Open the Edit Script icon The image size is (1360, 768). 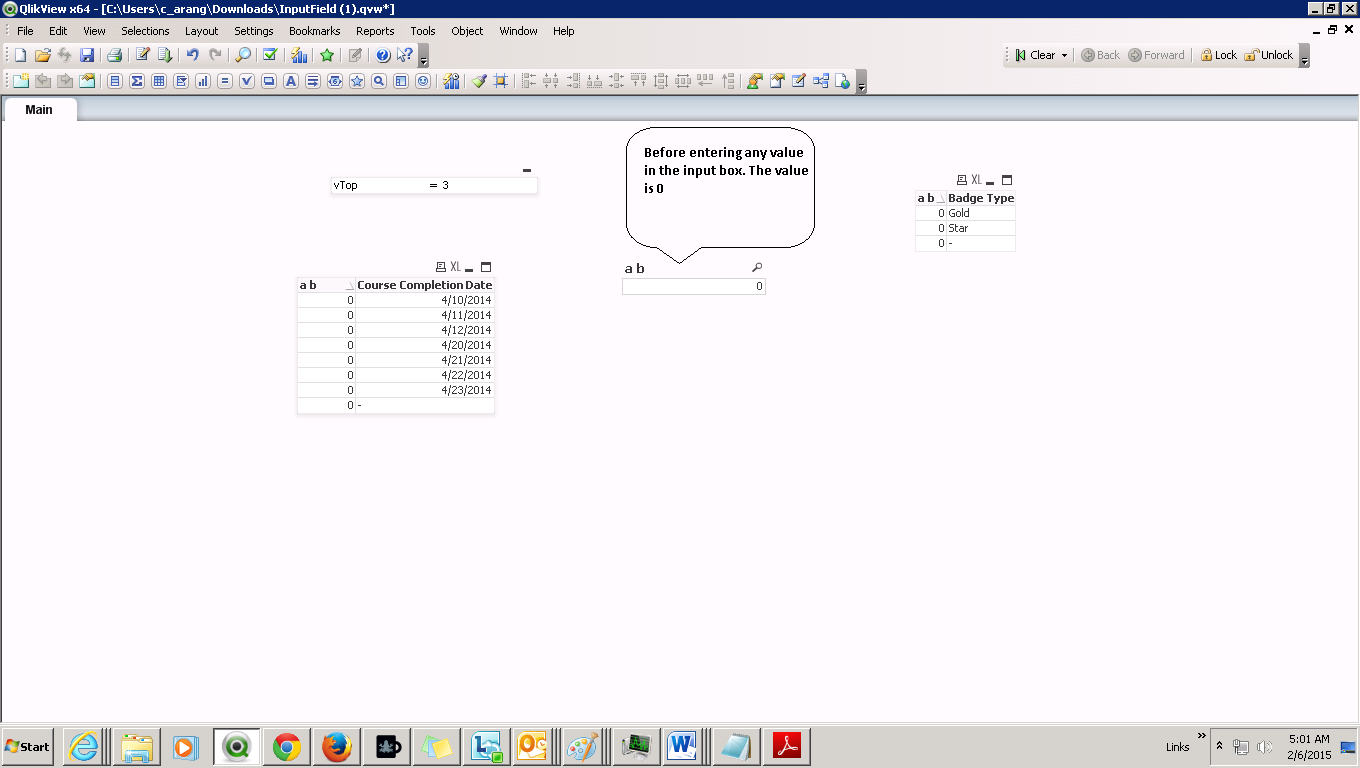tap(143, 55)
